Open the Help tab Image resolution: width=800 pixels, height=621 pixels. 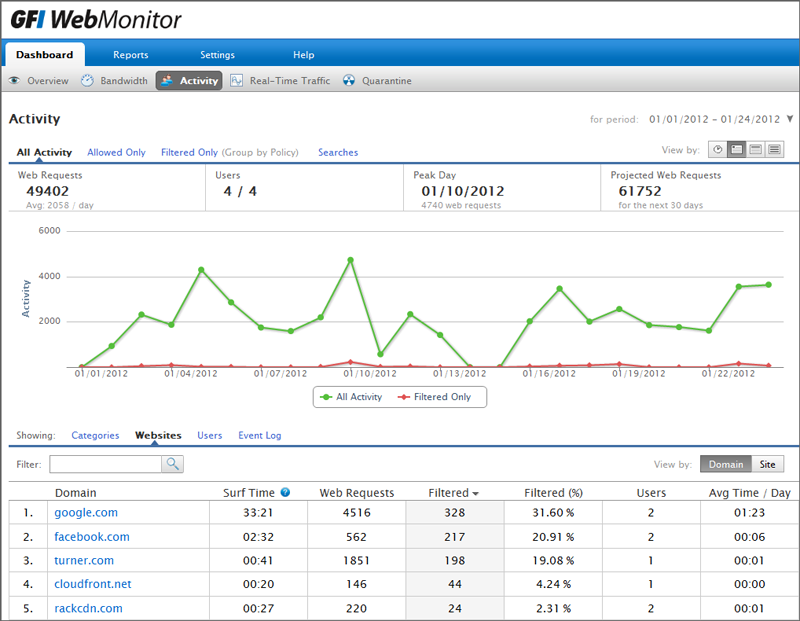point(304,55)
